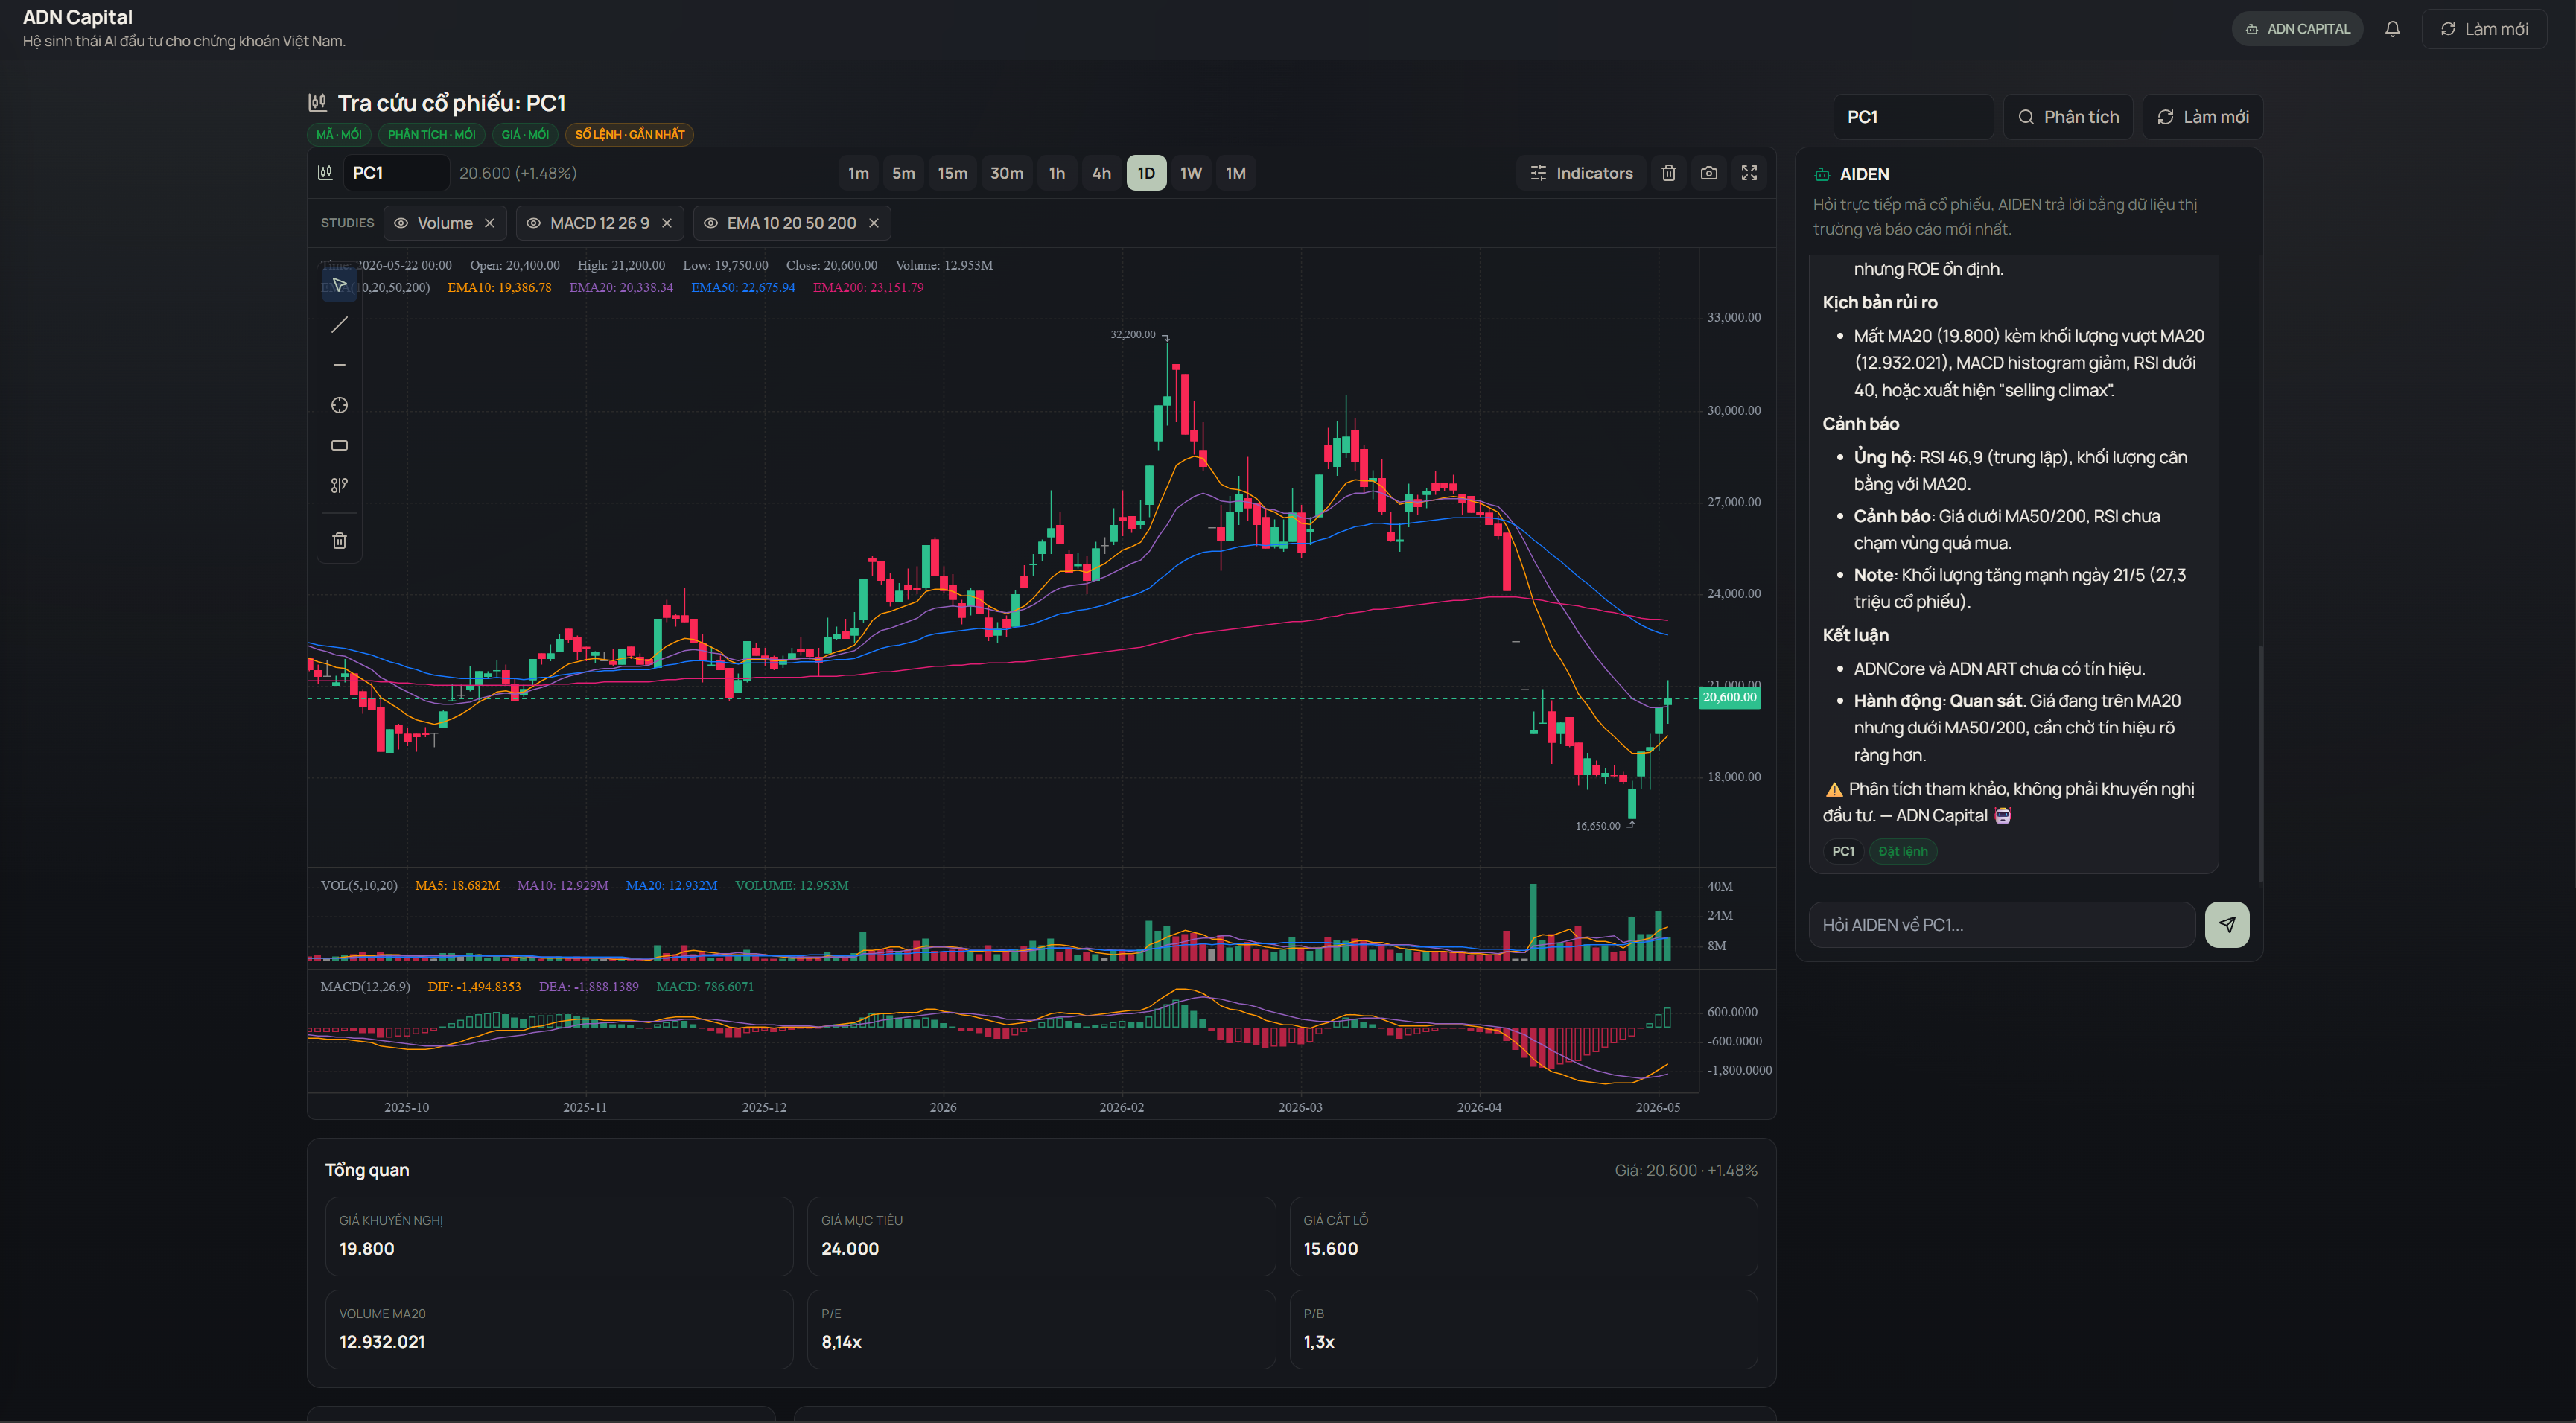Focus the chart symbol field PC1

coord(396,173)
